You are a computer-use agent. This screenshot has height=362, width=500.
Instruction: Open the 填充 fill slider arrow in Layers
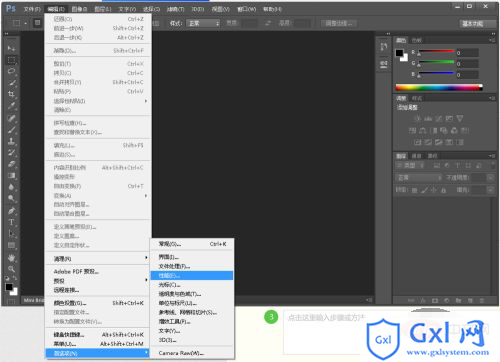click(490, 190)
